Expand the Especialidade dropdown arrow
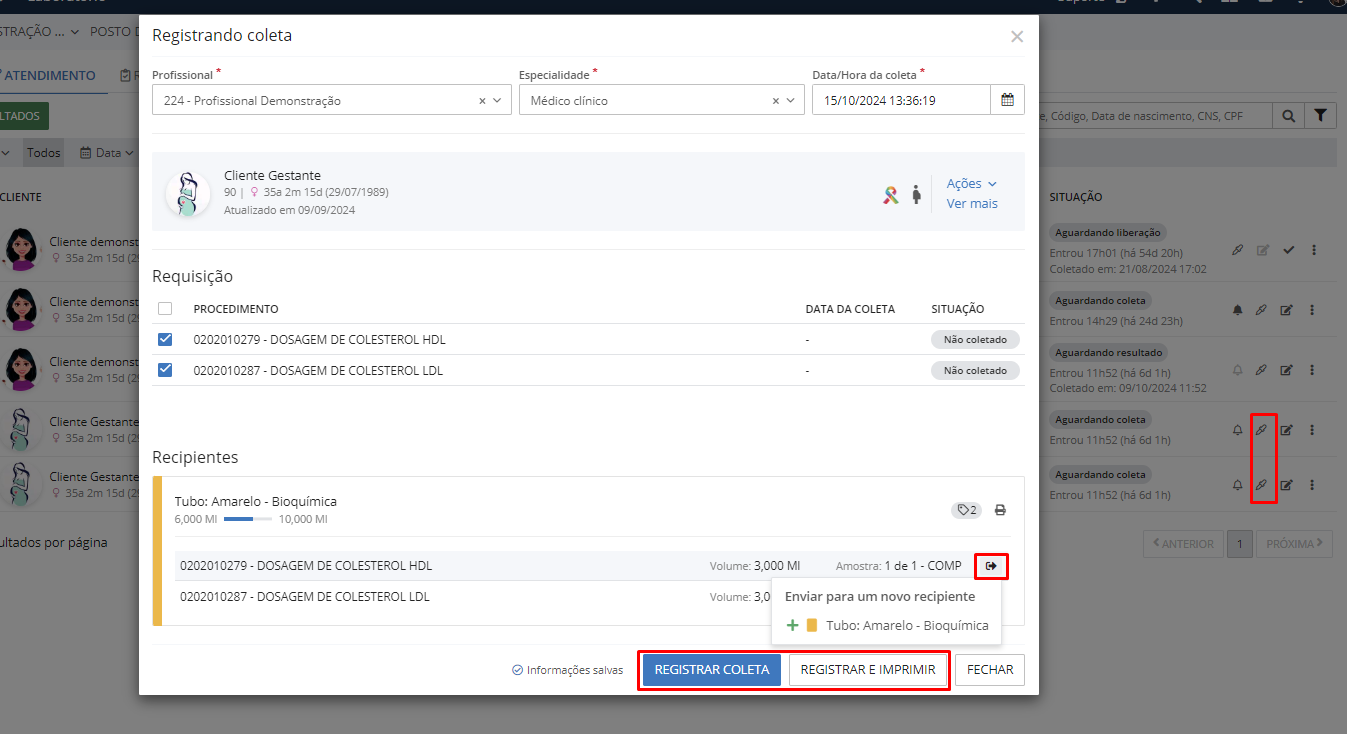The width and height of the screenshot is (1347, 734). pos(791,101)
